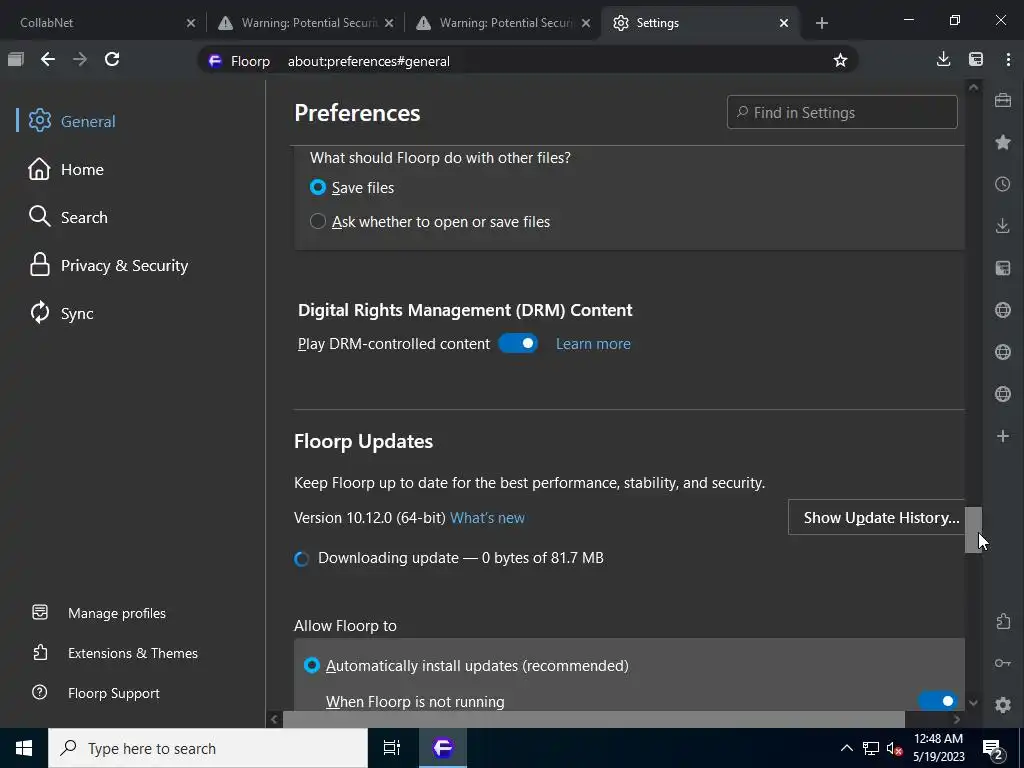Show hidden system tray icons
This screenshot has width=1024, height=768.
point(846,748)
